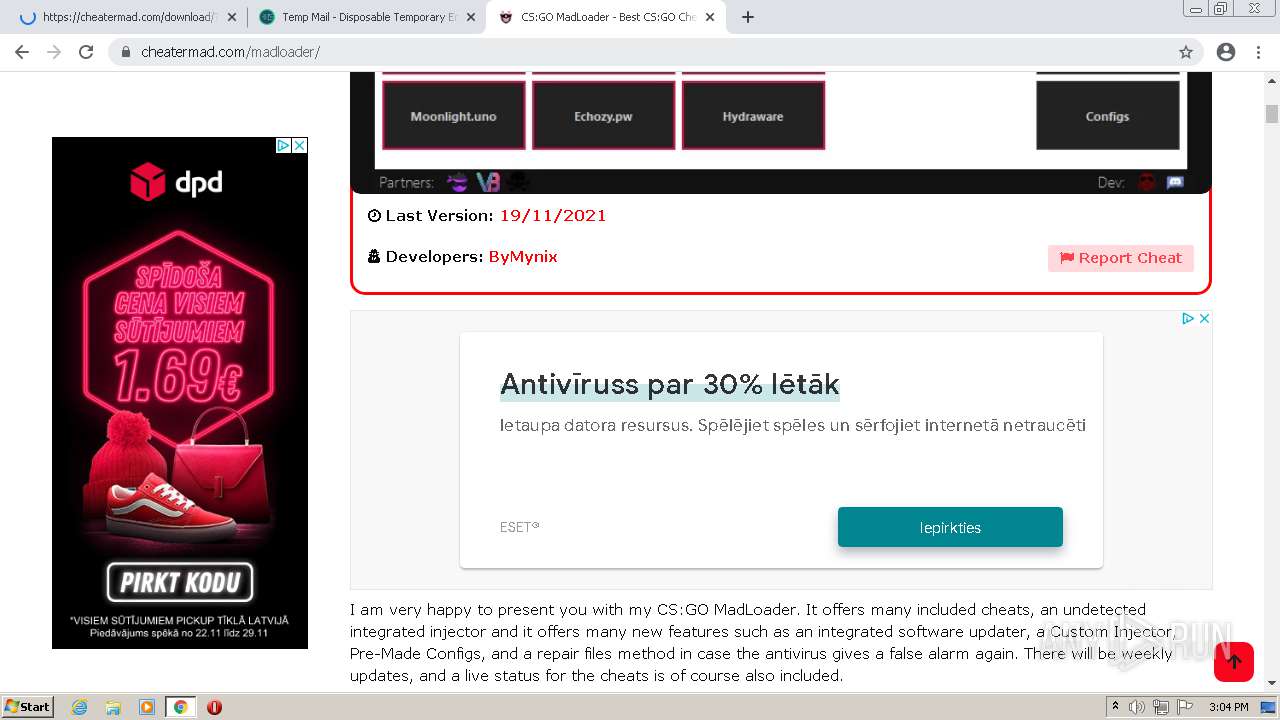Click the vertical scrollbar thumb
This screenshot has height=720, width=1280.
(1272, 113)
